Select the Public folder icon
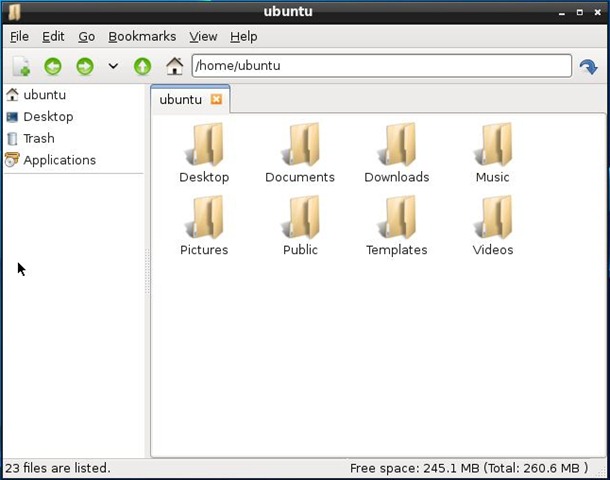 [x=300, y=217]
